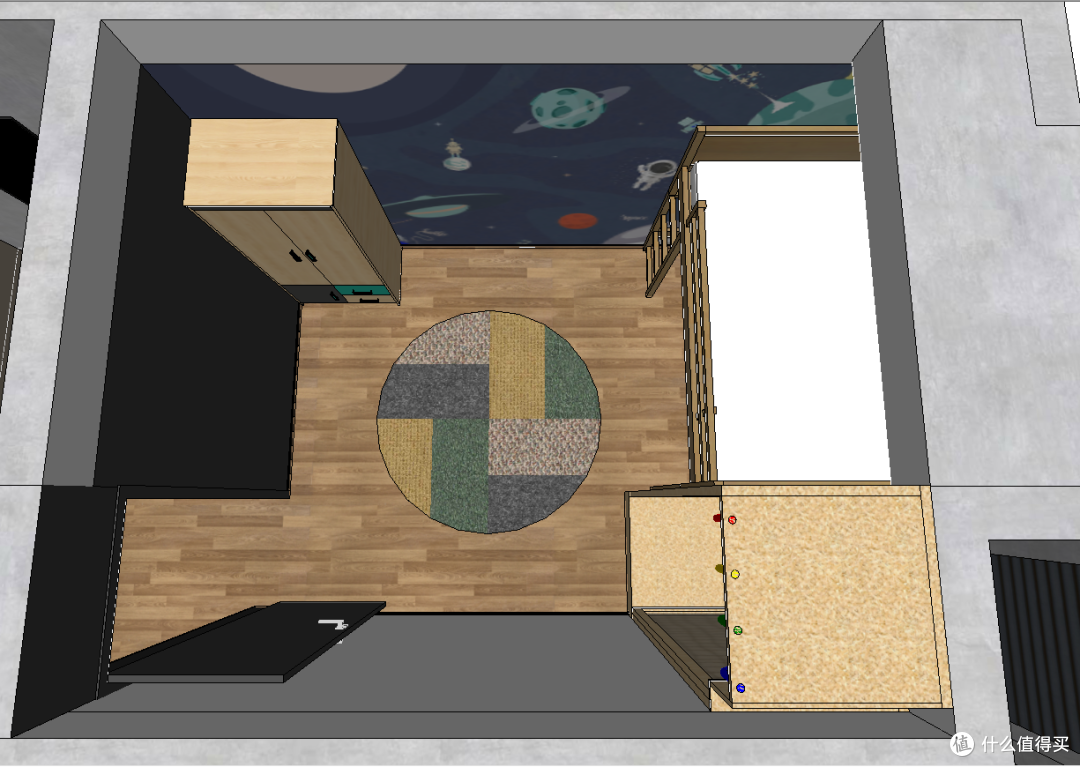
Task: Select the wooden bed side railing
Action: point(699,340)
